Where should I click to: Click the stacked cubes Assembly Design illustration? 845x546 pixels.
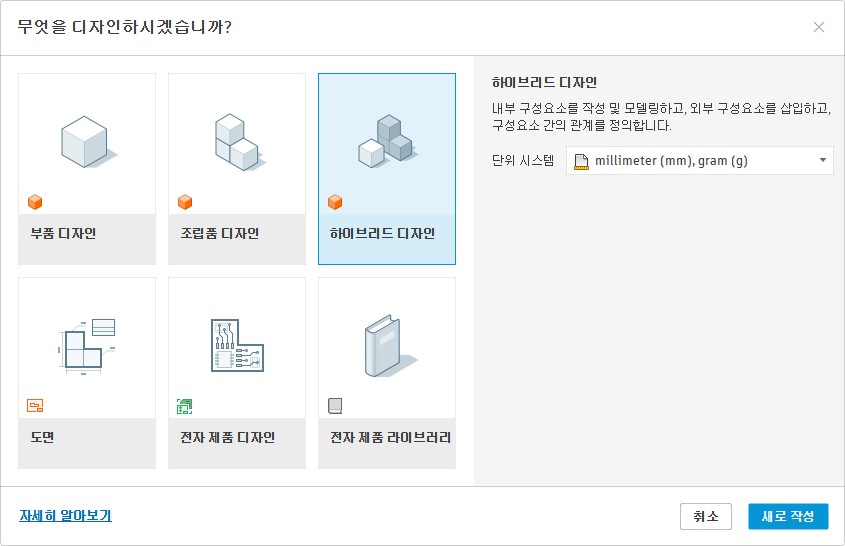click(236, 141)
